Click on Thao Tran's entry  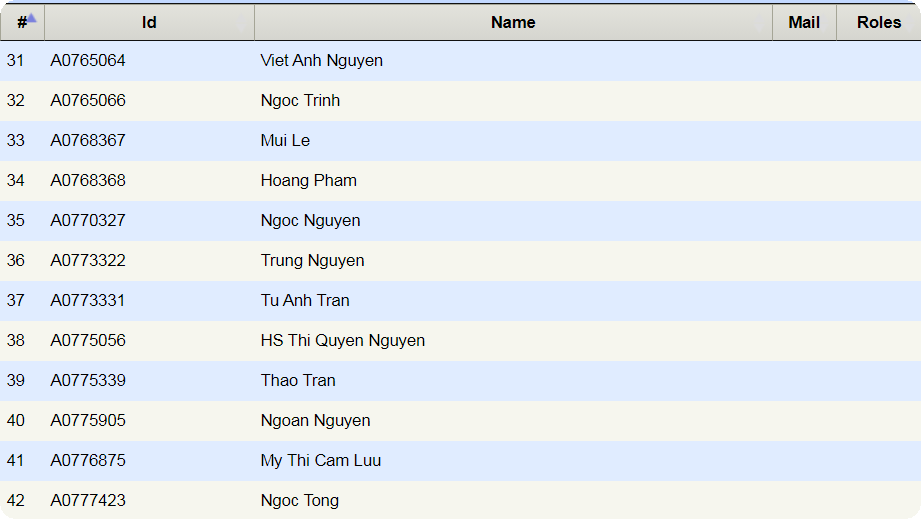(x=298, y=381)
